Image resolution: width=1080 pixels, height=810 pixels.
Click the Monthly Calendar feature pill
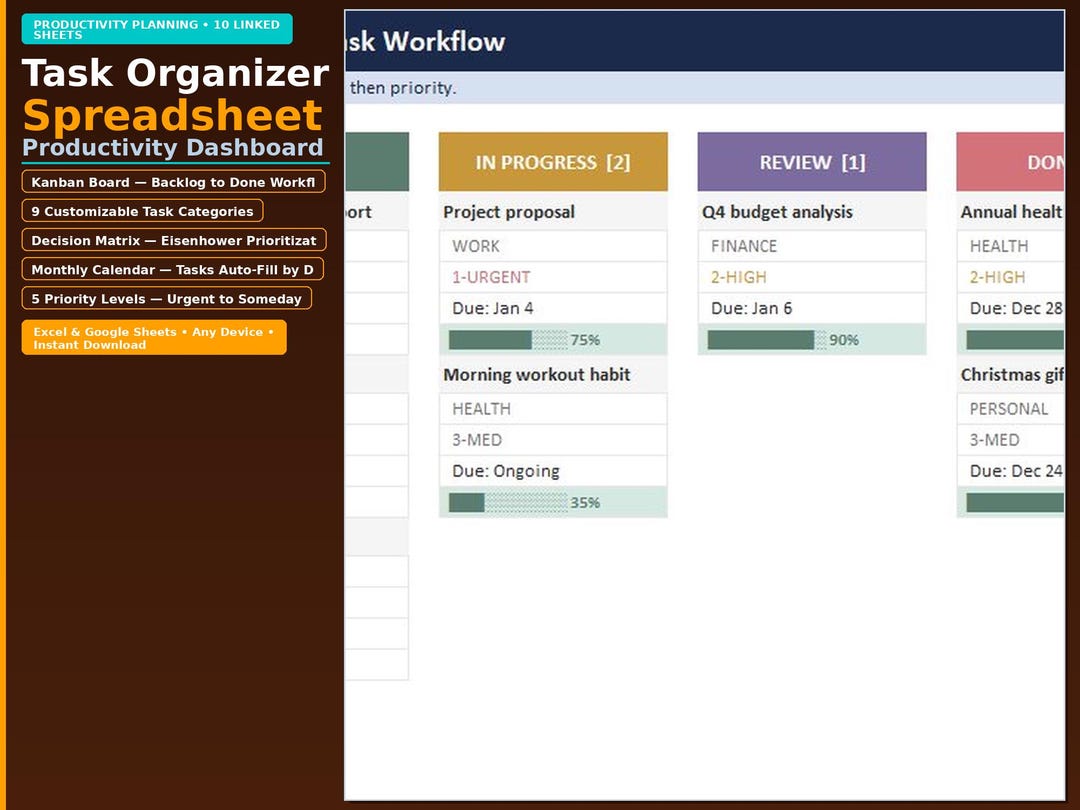[x=173, y=269]
